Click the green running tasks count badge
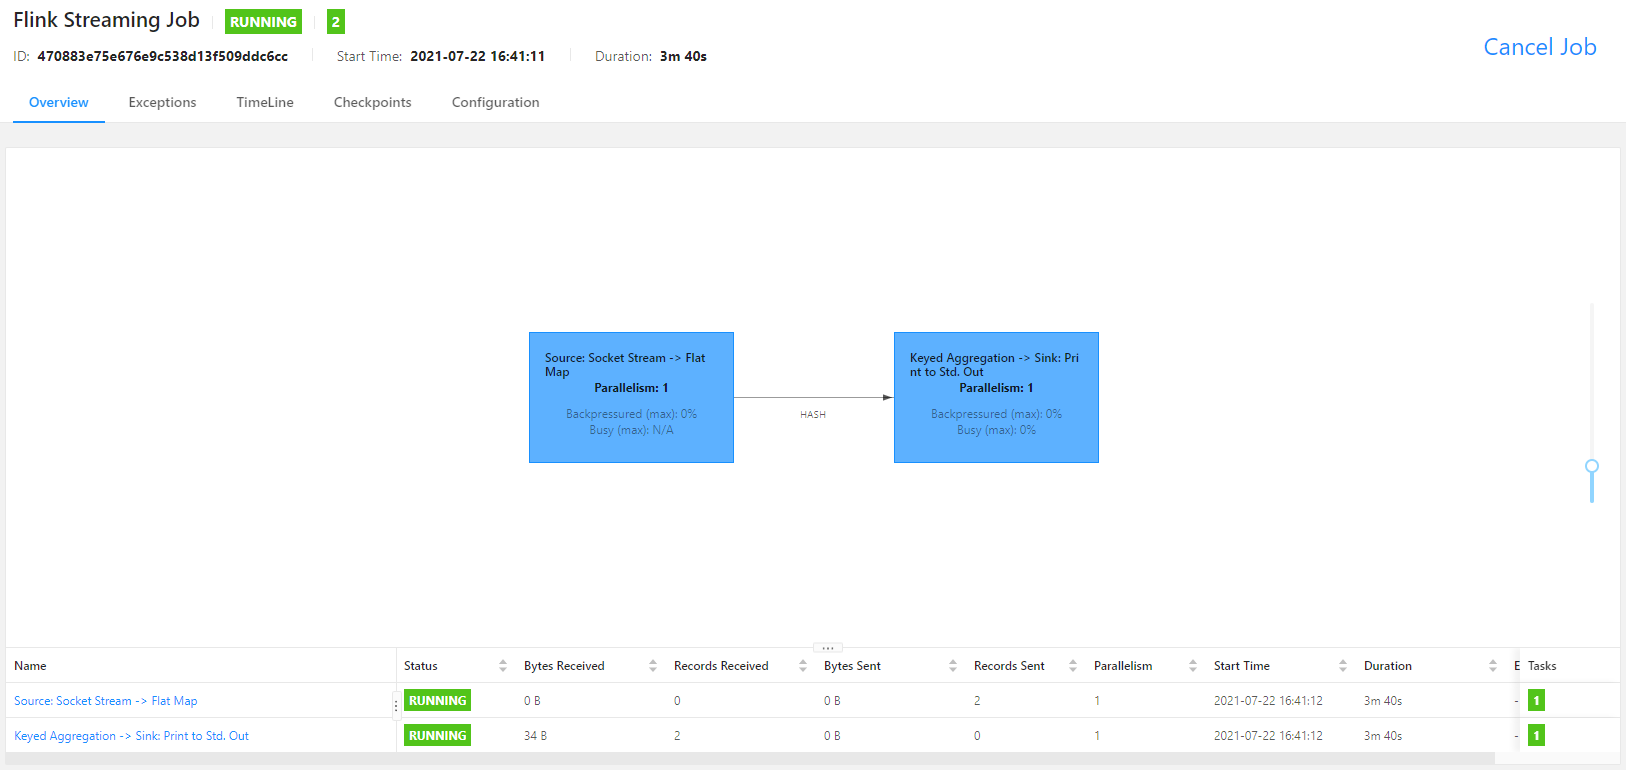This screenshot has height=770, width=1626. point(336,22)
